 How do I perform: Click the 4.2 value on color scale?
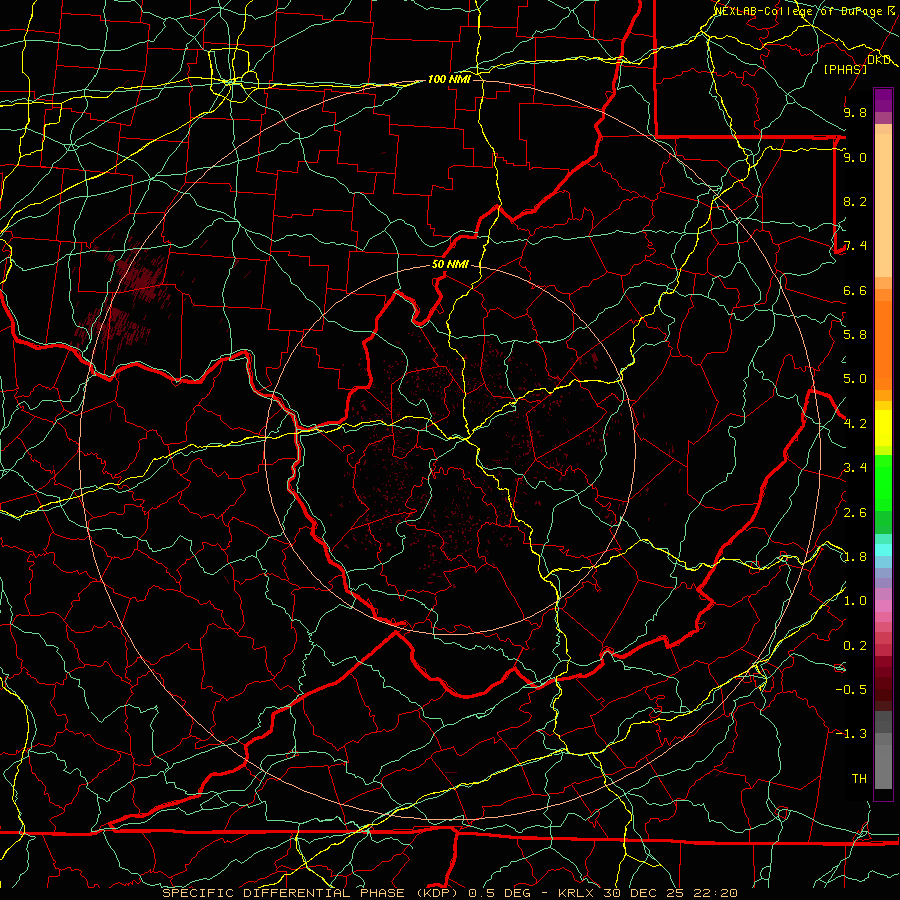point(855,424)
